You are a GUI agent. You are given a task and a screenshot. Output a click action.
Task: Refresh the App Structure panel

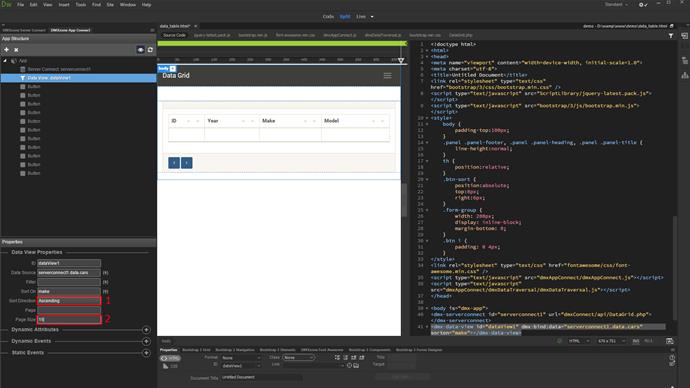tap(150, 50)
